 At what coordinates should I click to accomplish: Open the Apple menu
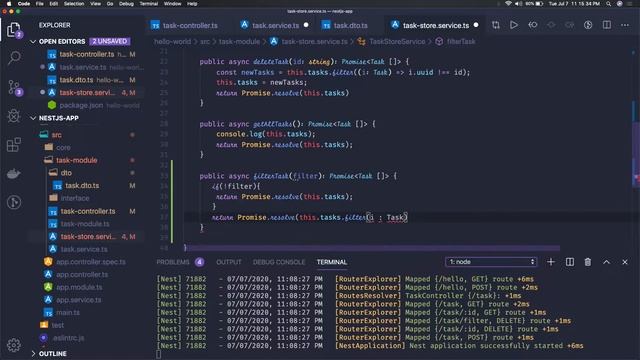pos(9,4)
